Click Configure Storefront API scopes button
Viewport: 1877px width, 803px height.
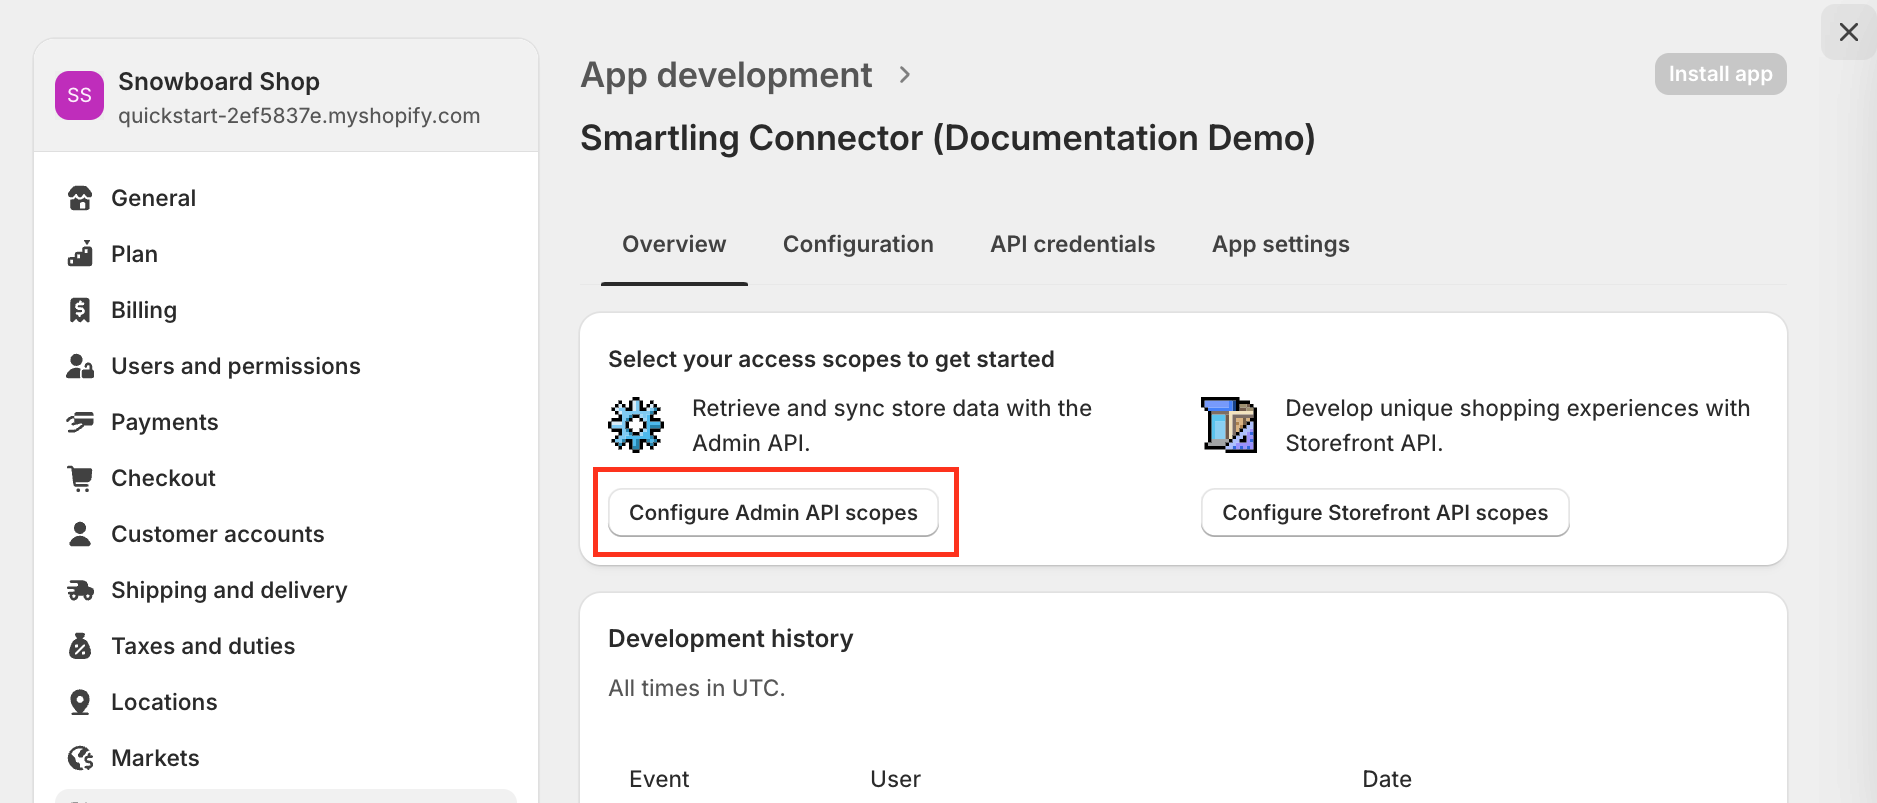pos(1385,512)
